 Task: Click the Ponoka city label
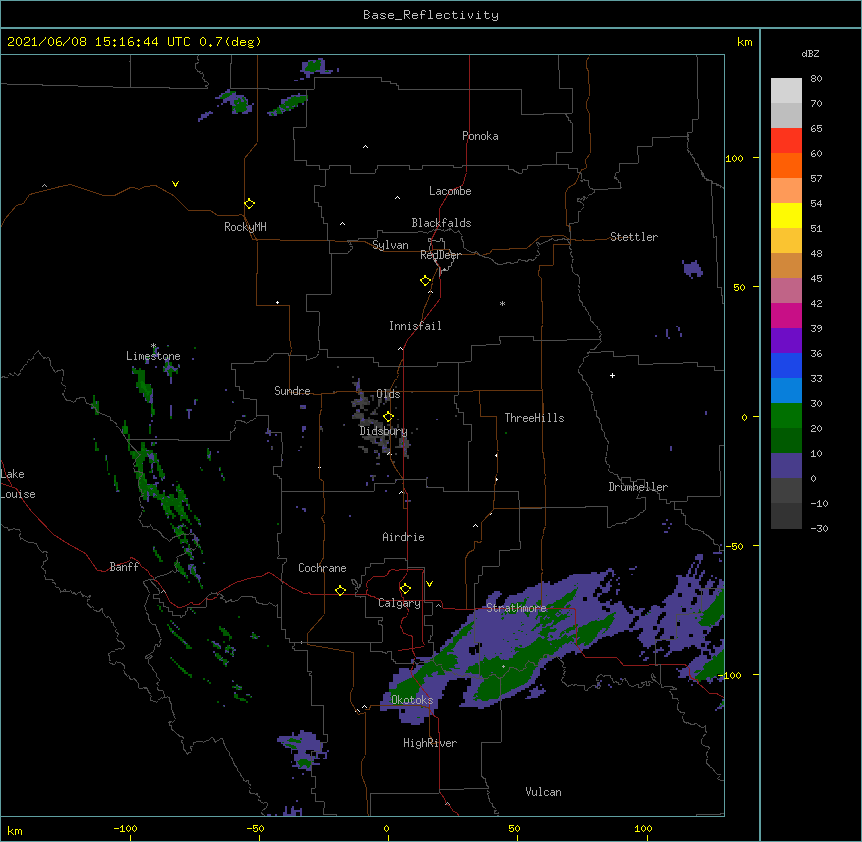480,136
